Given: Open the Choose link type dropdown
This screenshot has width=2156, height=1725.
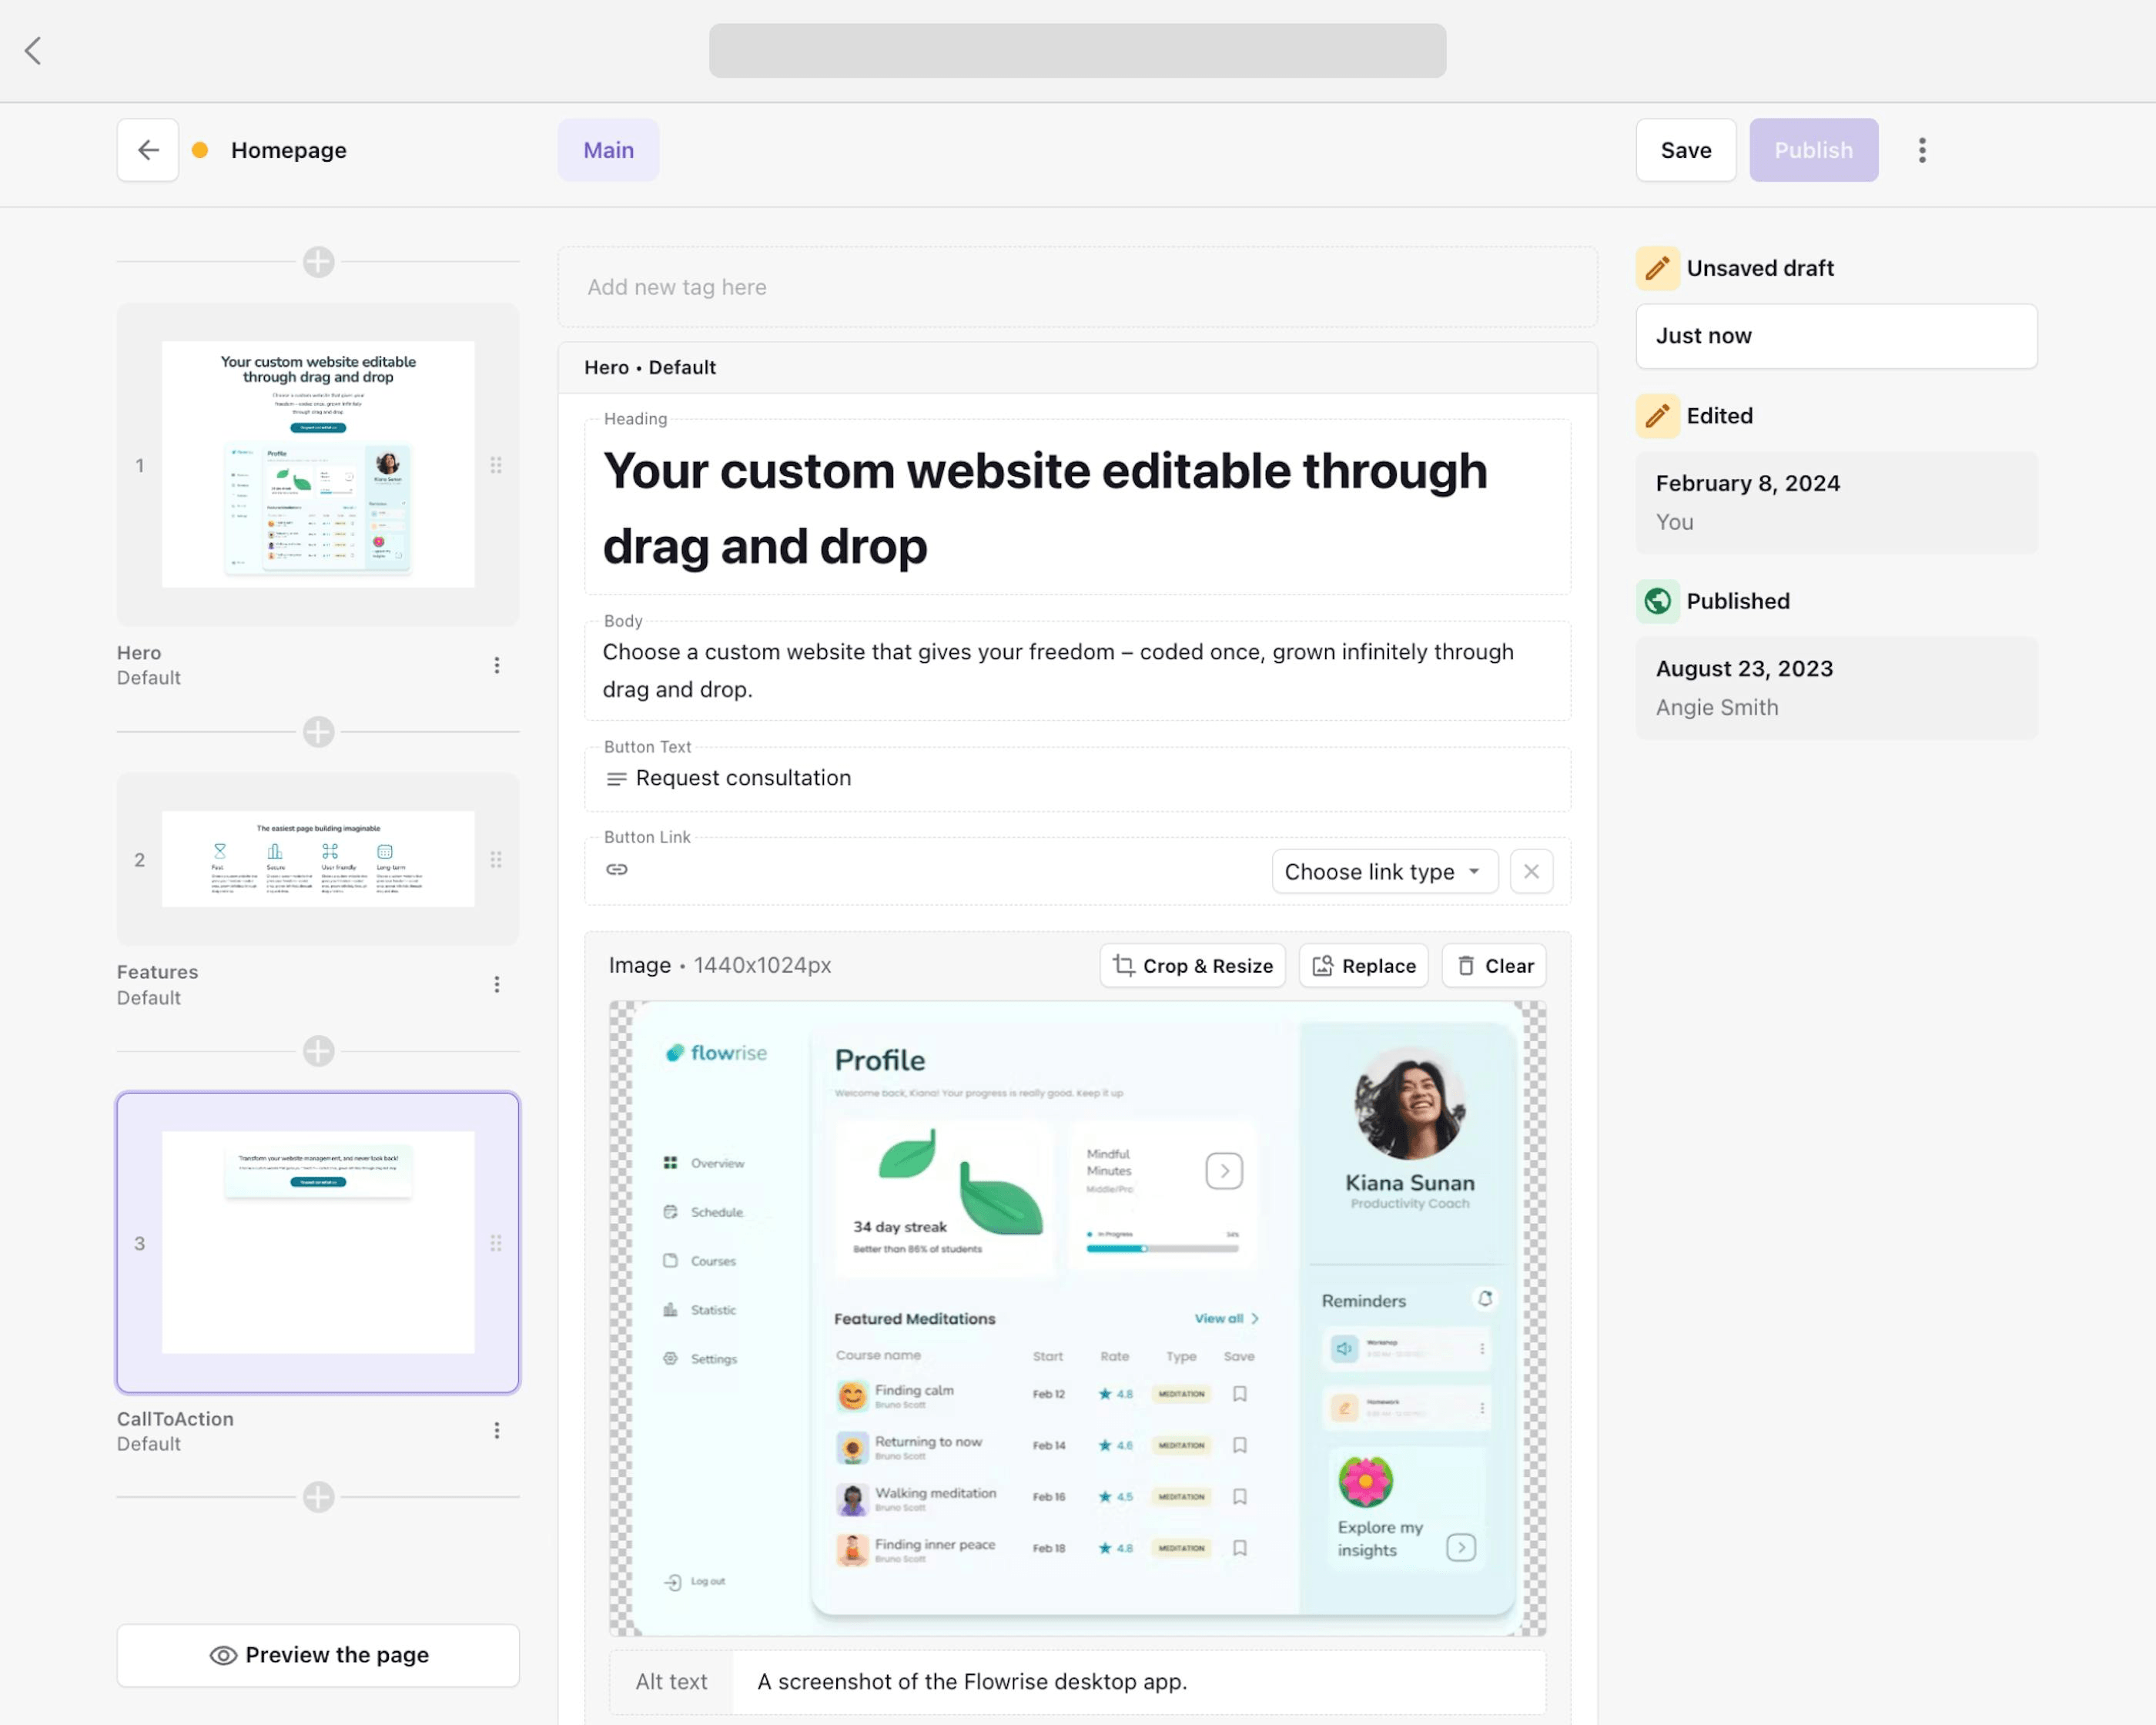Looking at the screenshot, I should [x=1380, y=871].
